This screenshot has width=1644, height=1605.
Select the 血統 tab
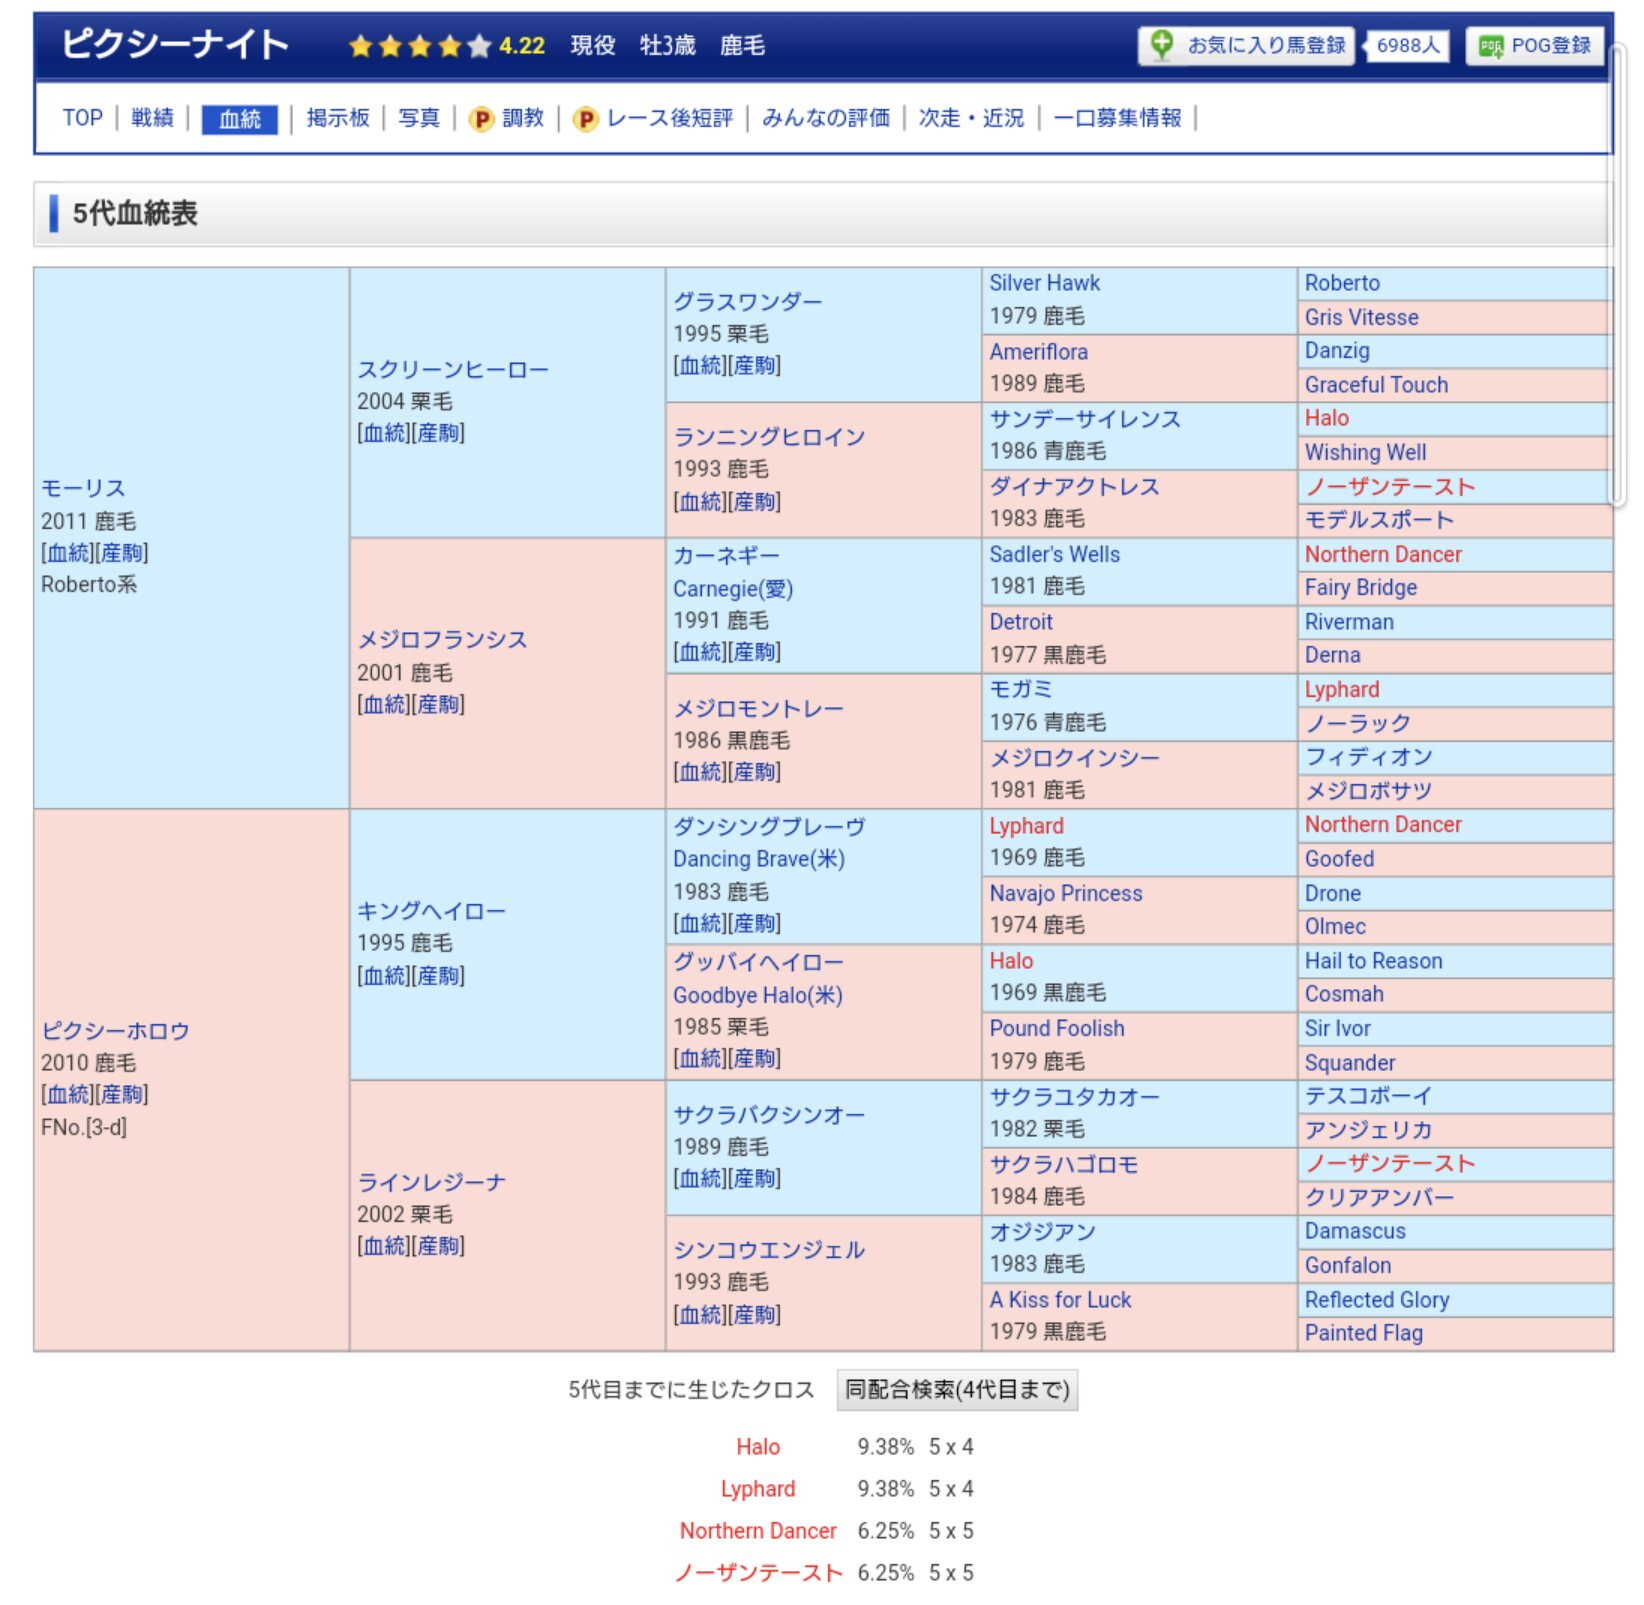(240, 119)
